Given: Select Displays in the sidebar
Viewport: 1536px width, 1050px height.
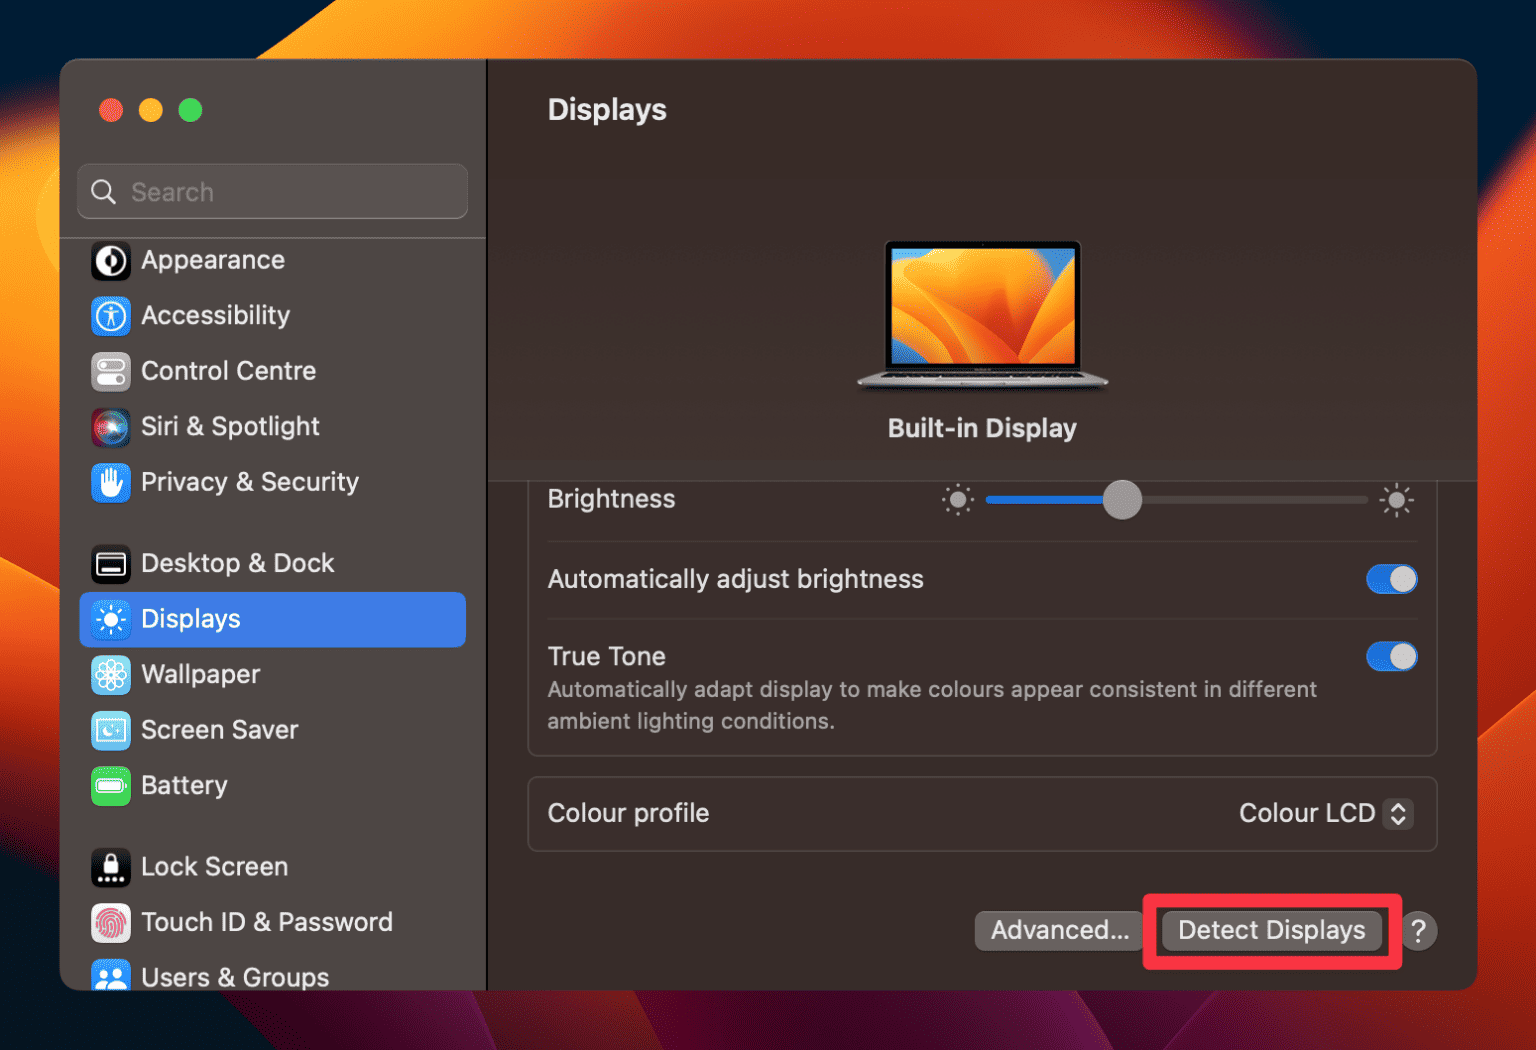Looking at the screenshot, I should pos(191,619).
